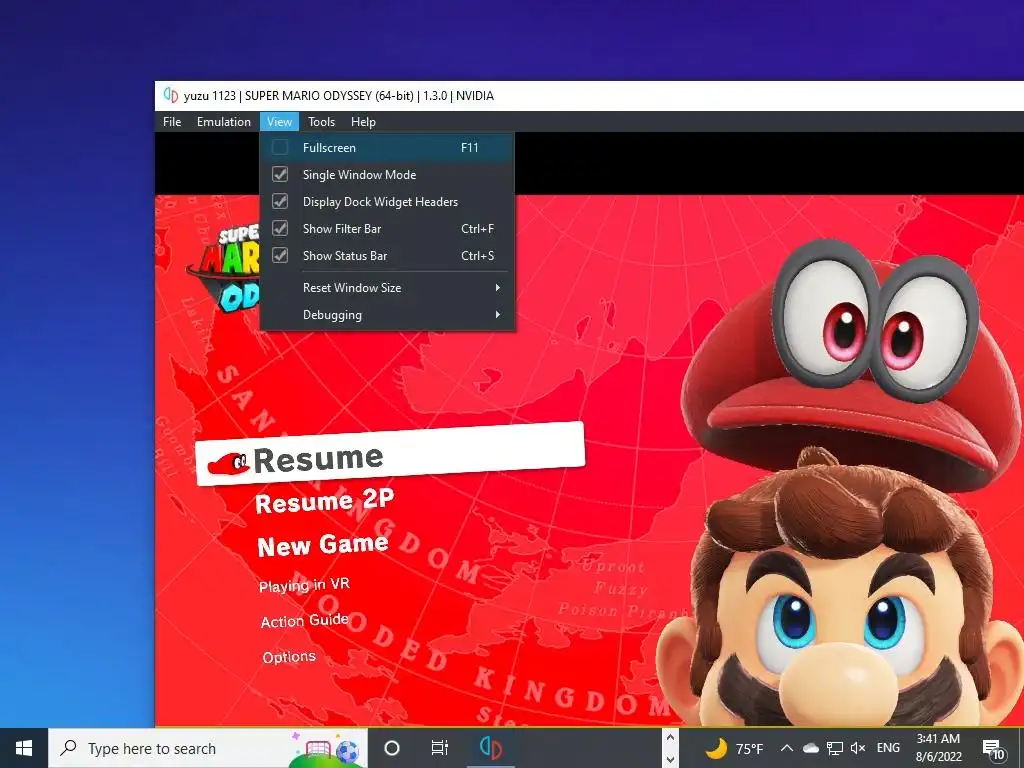Show hidden system tray icons

click(x=787, y=748)
